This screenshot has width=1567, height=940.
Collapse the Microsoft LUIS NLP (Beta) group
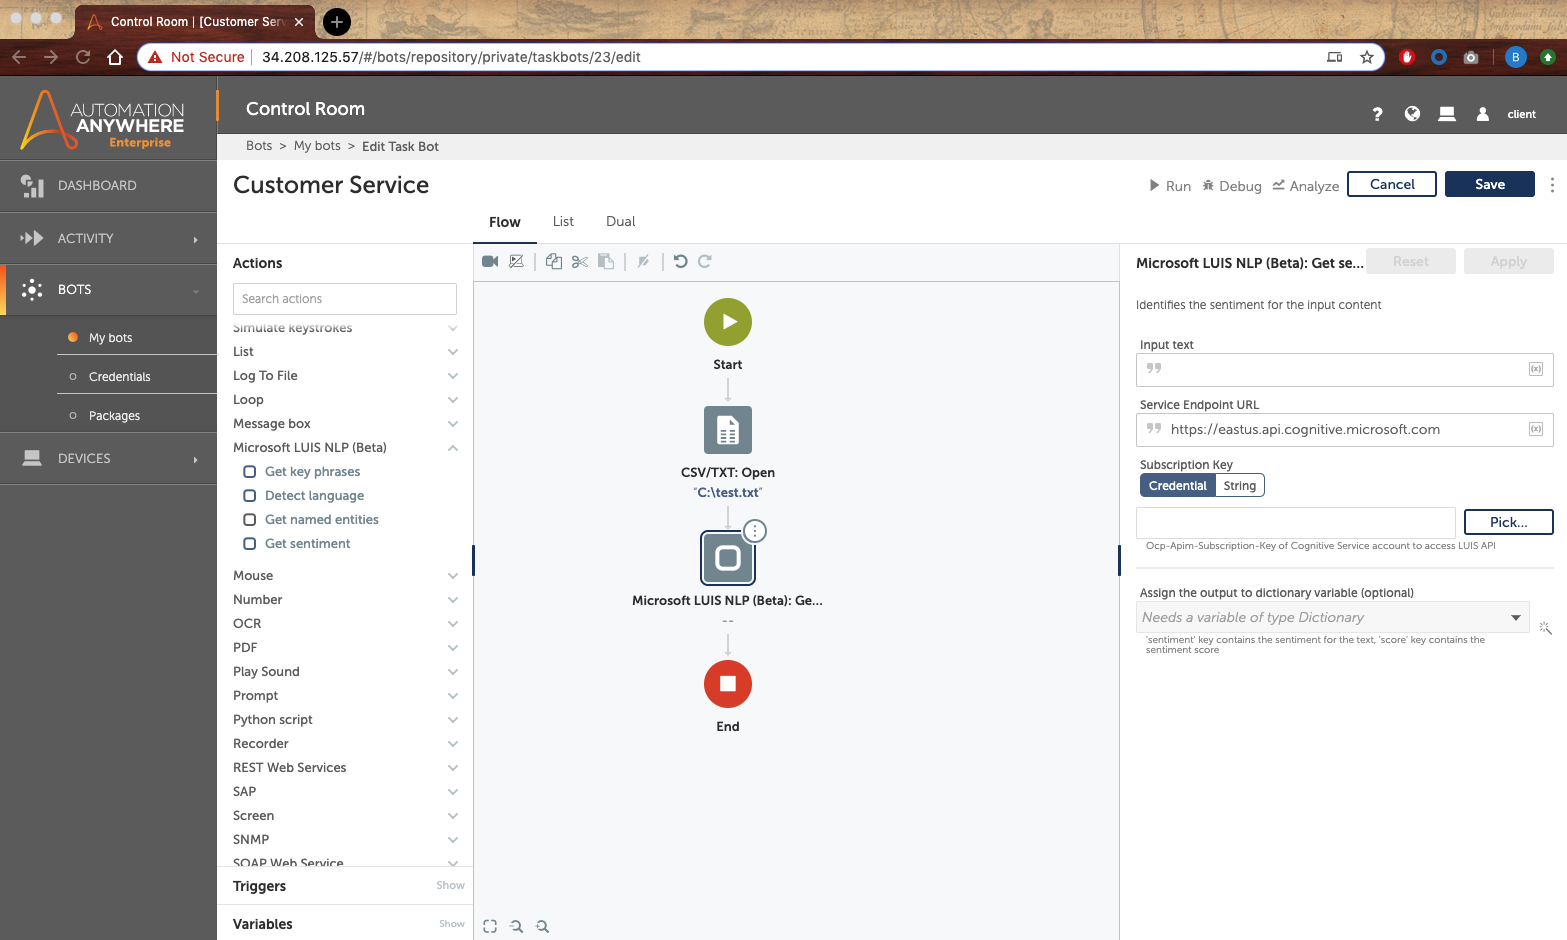(452, 448)
